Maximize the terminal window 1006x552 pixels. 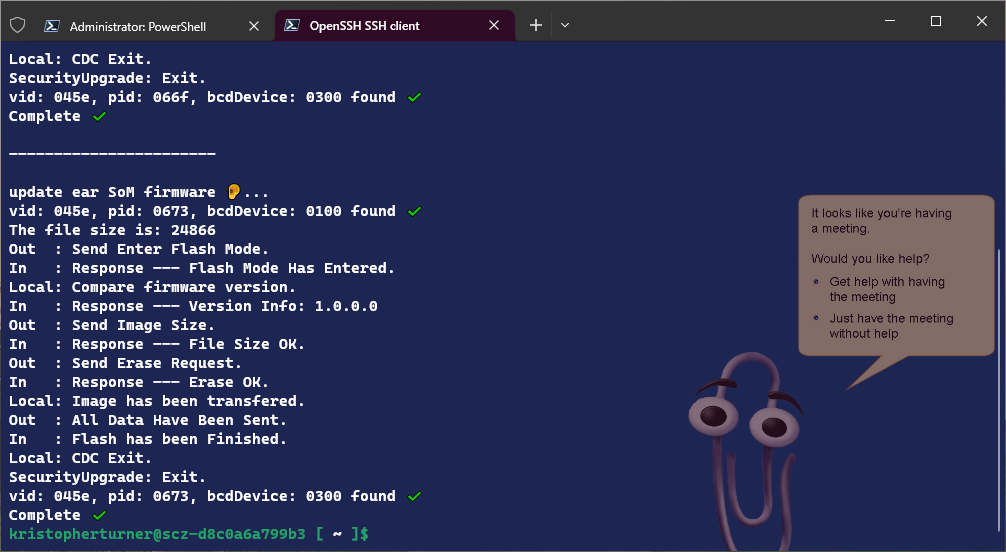(x=936, y=21)
